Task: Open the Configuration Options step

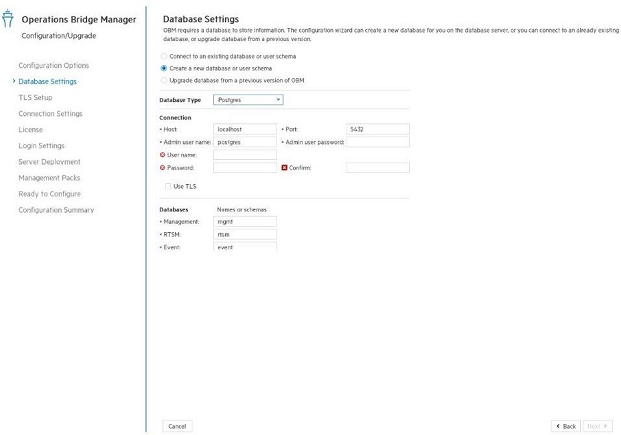Action: (x=53, y=65)
